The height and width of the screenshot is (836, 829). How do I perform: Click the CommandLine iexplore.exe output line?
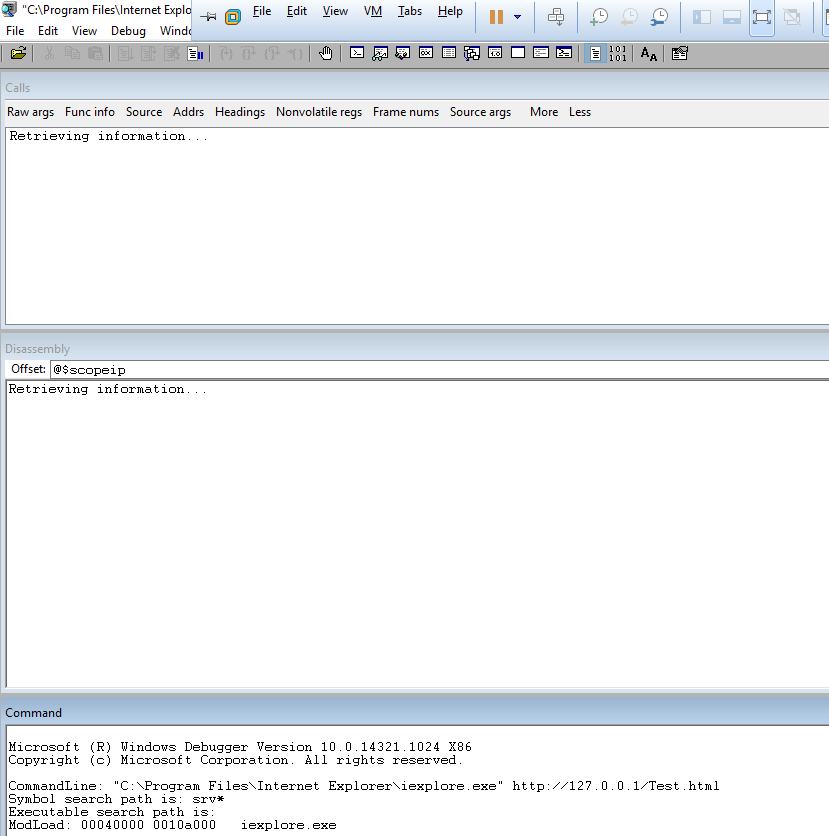tap(364, 786)
